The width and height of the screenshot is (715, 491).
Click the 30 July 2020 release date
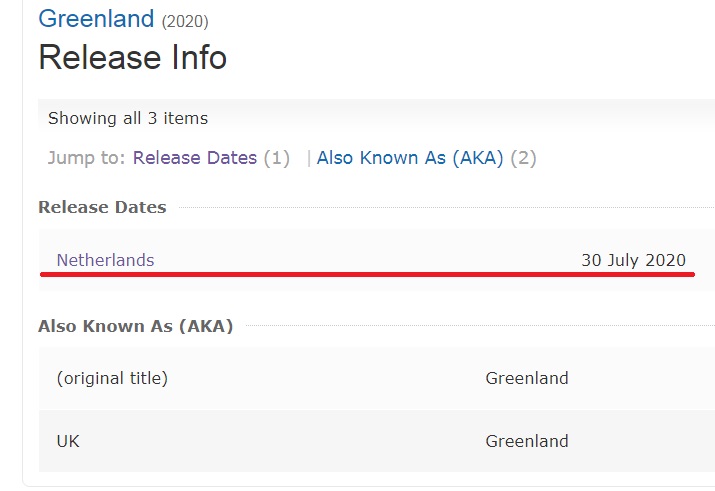pyautogui.click(x=633, y=260)
